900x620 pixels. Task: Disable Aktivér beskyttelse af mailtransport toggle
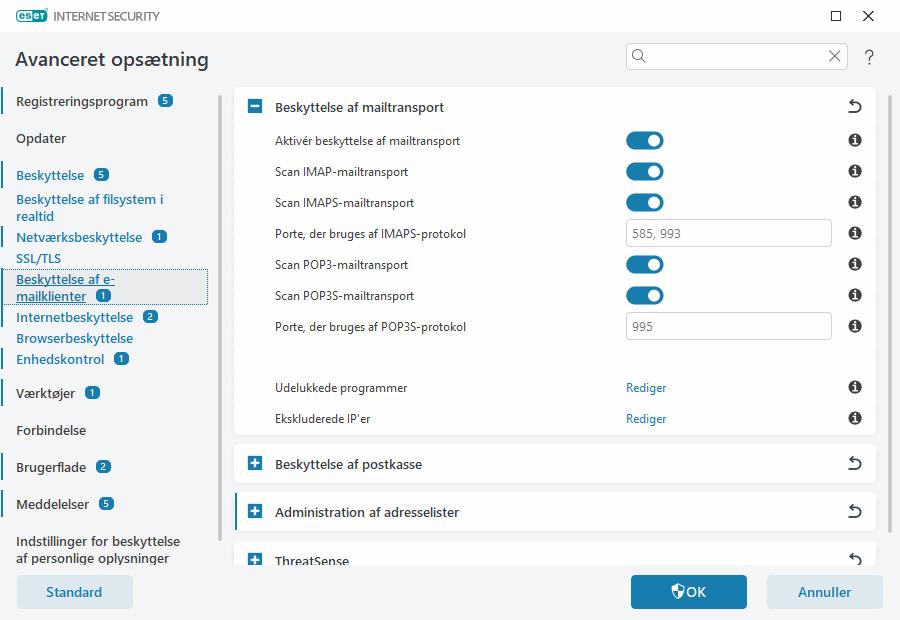(645, 141)
